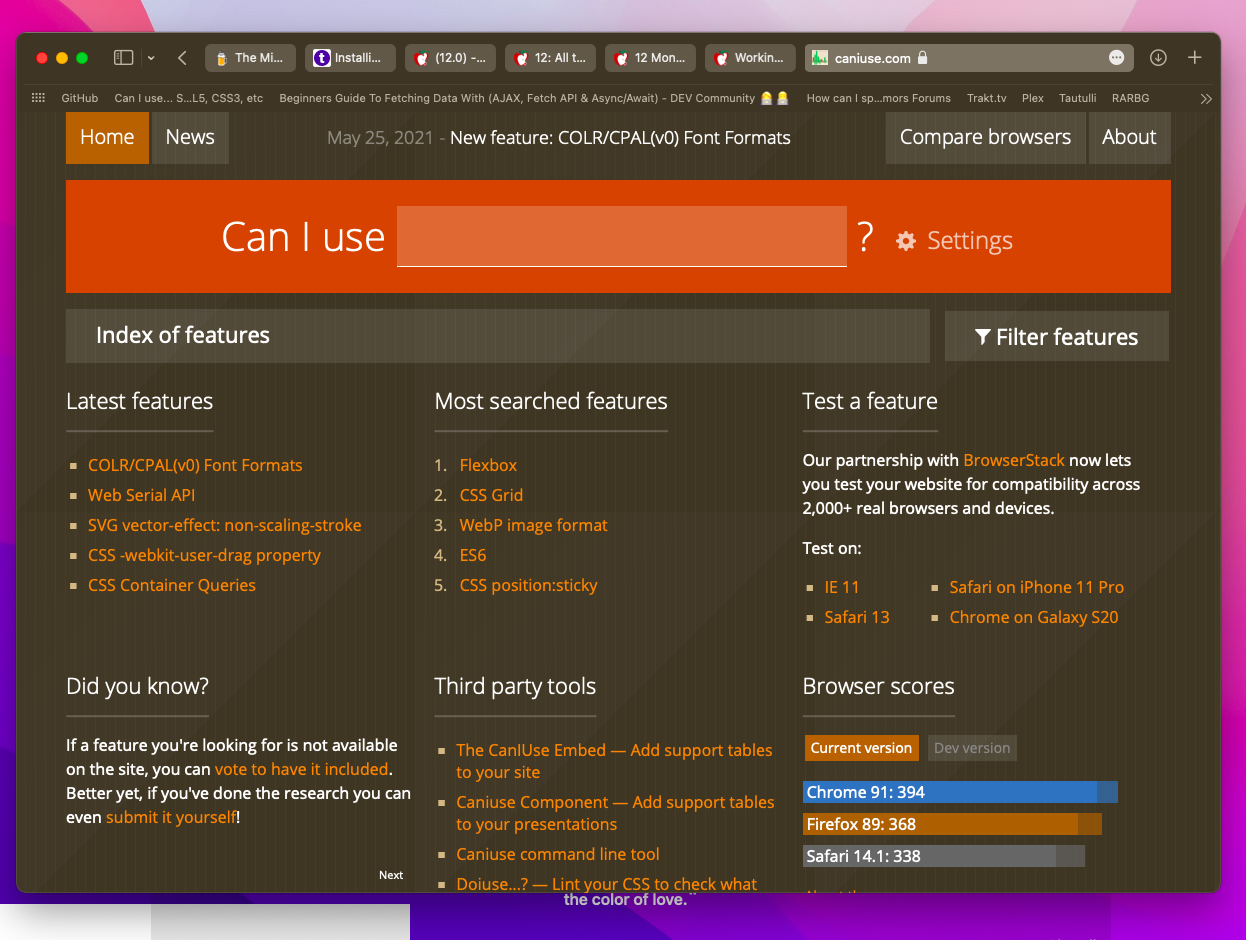Open COLR/CPAL(v0) Font Formats in Latest features
Viewport: 1246px width, 940px height.
(195, 465)
